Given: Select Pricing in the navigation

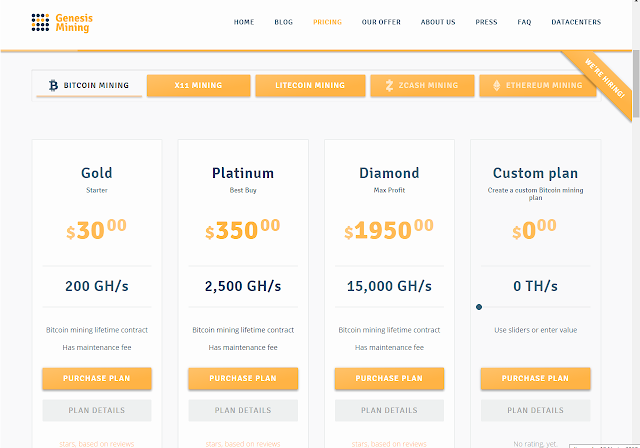Looking at the screenshot, I should pyautogui.click(x=327, y=22).
